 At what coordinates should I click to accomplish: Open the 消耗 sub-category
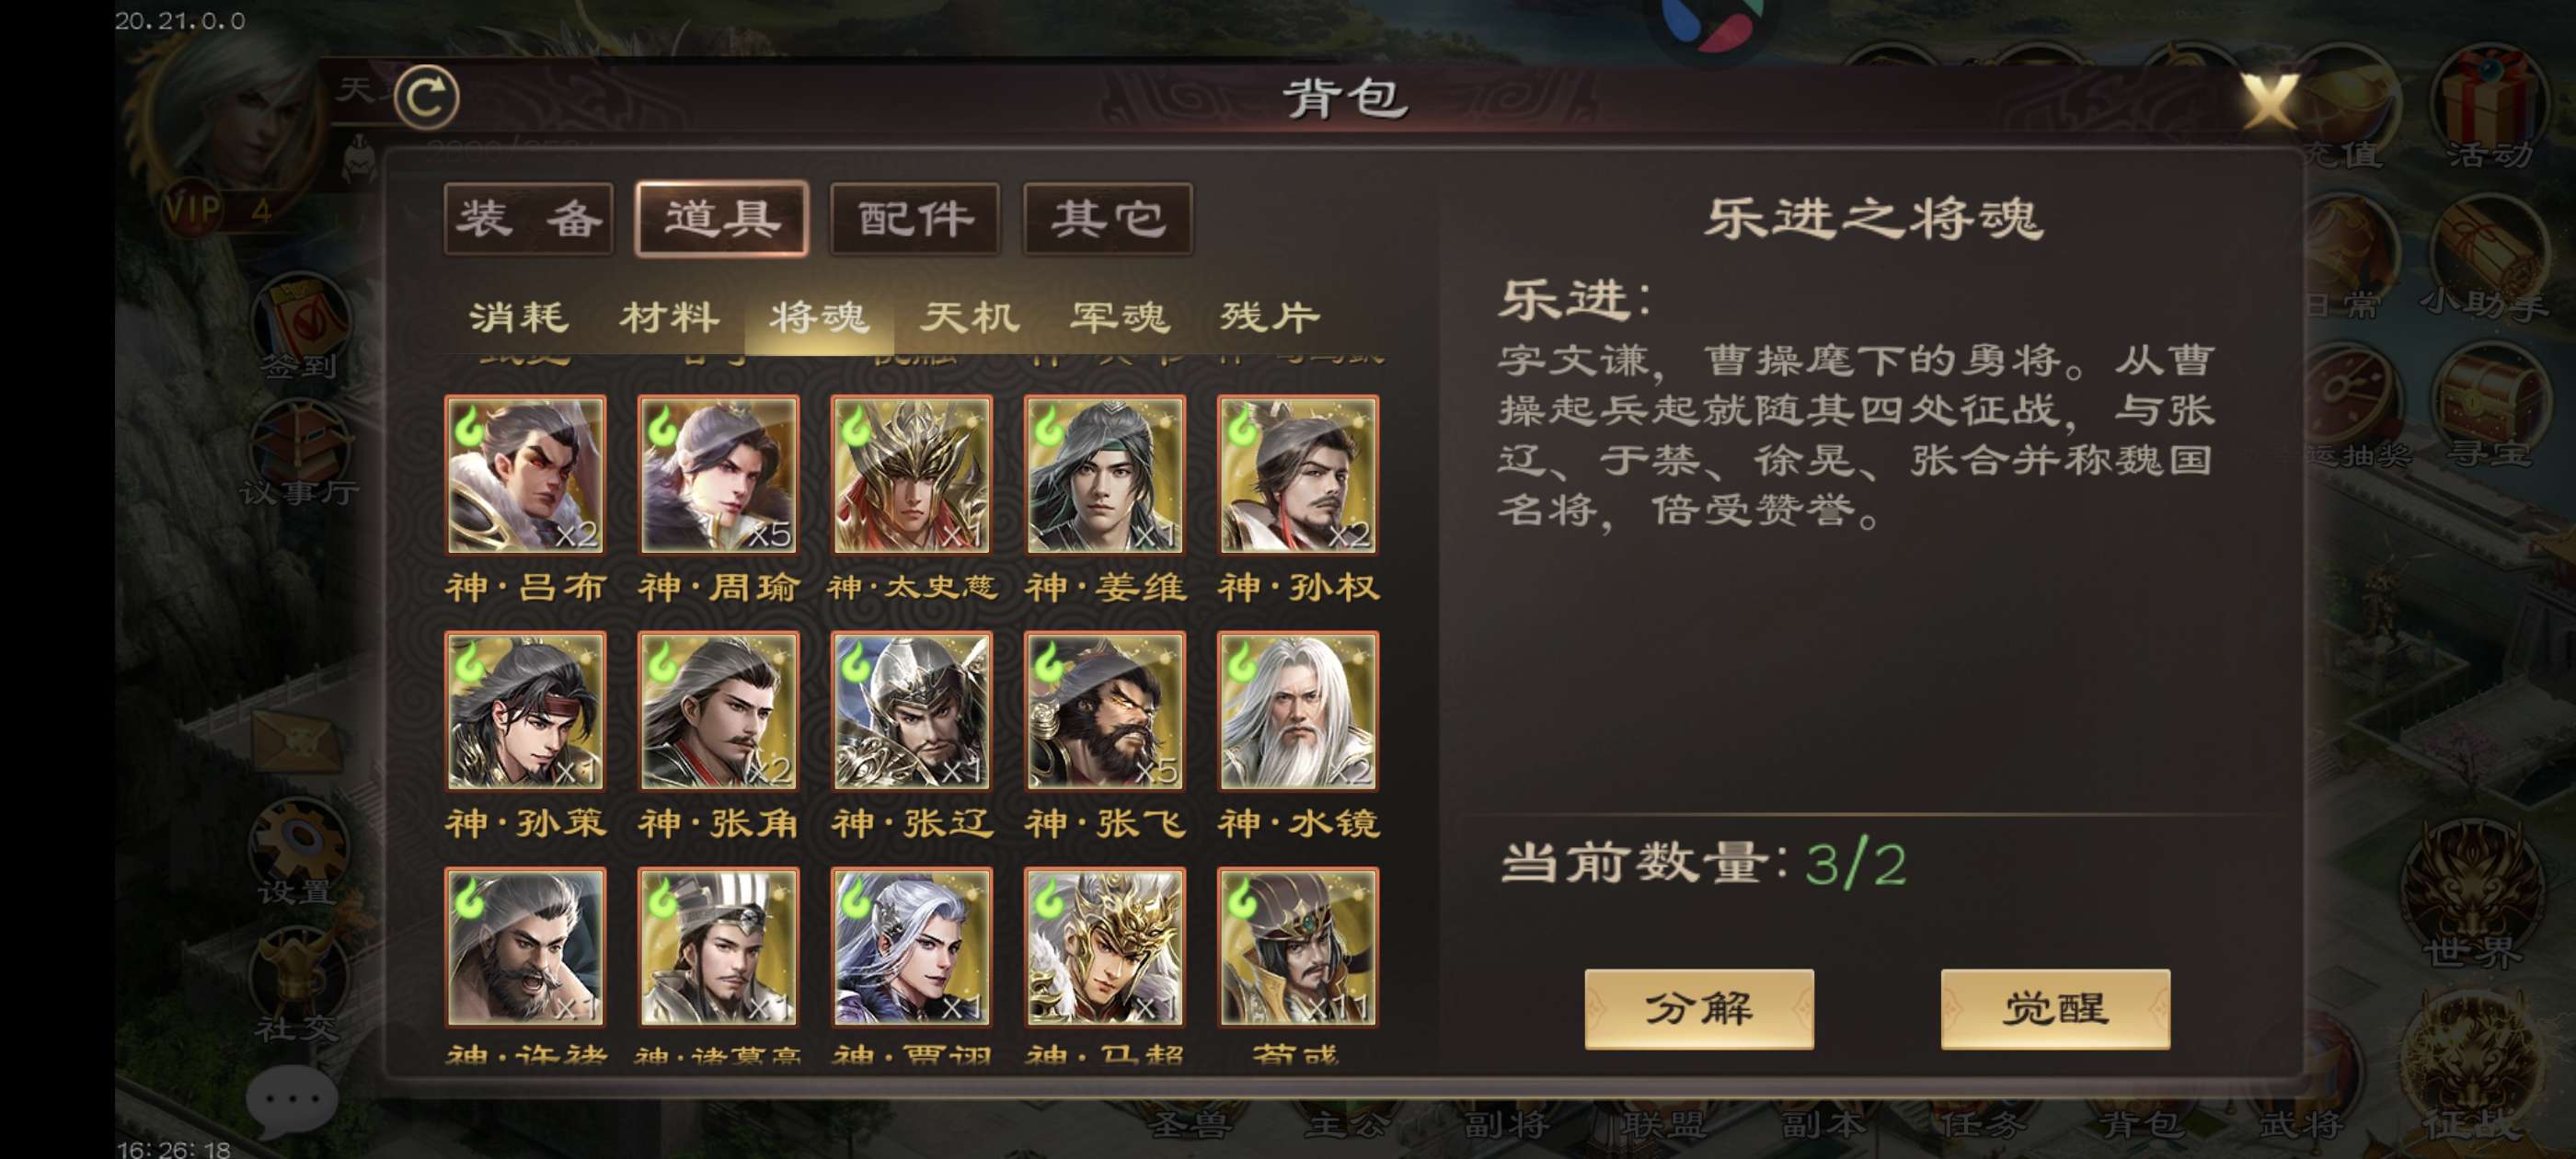(x=519, y=317)
